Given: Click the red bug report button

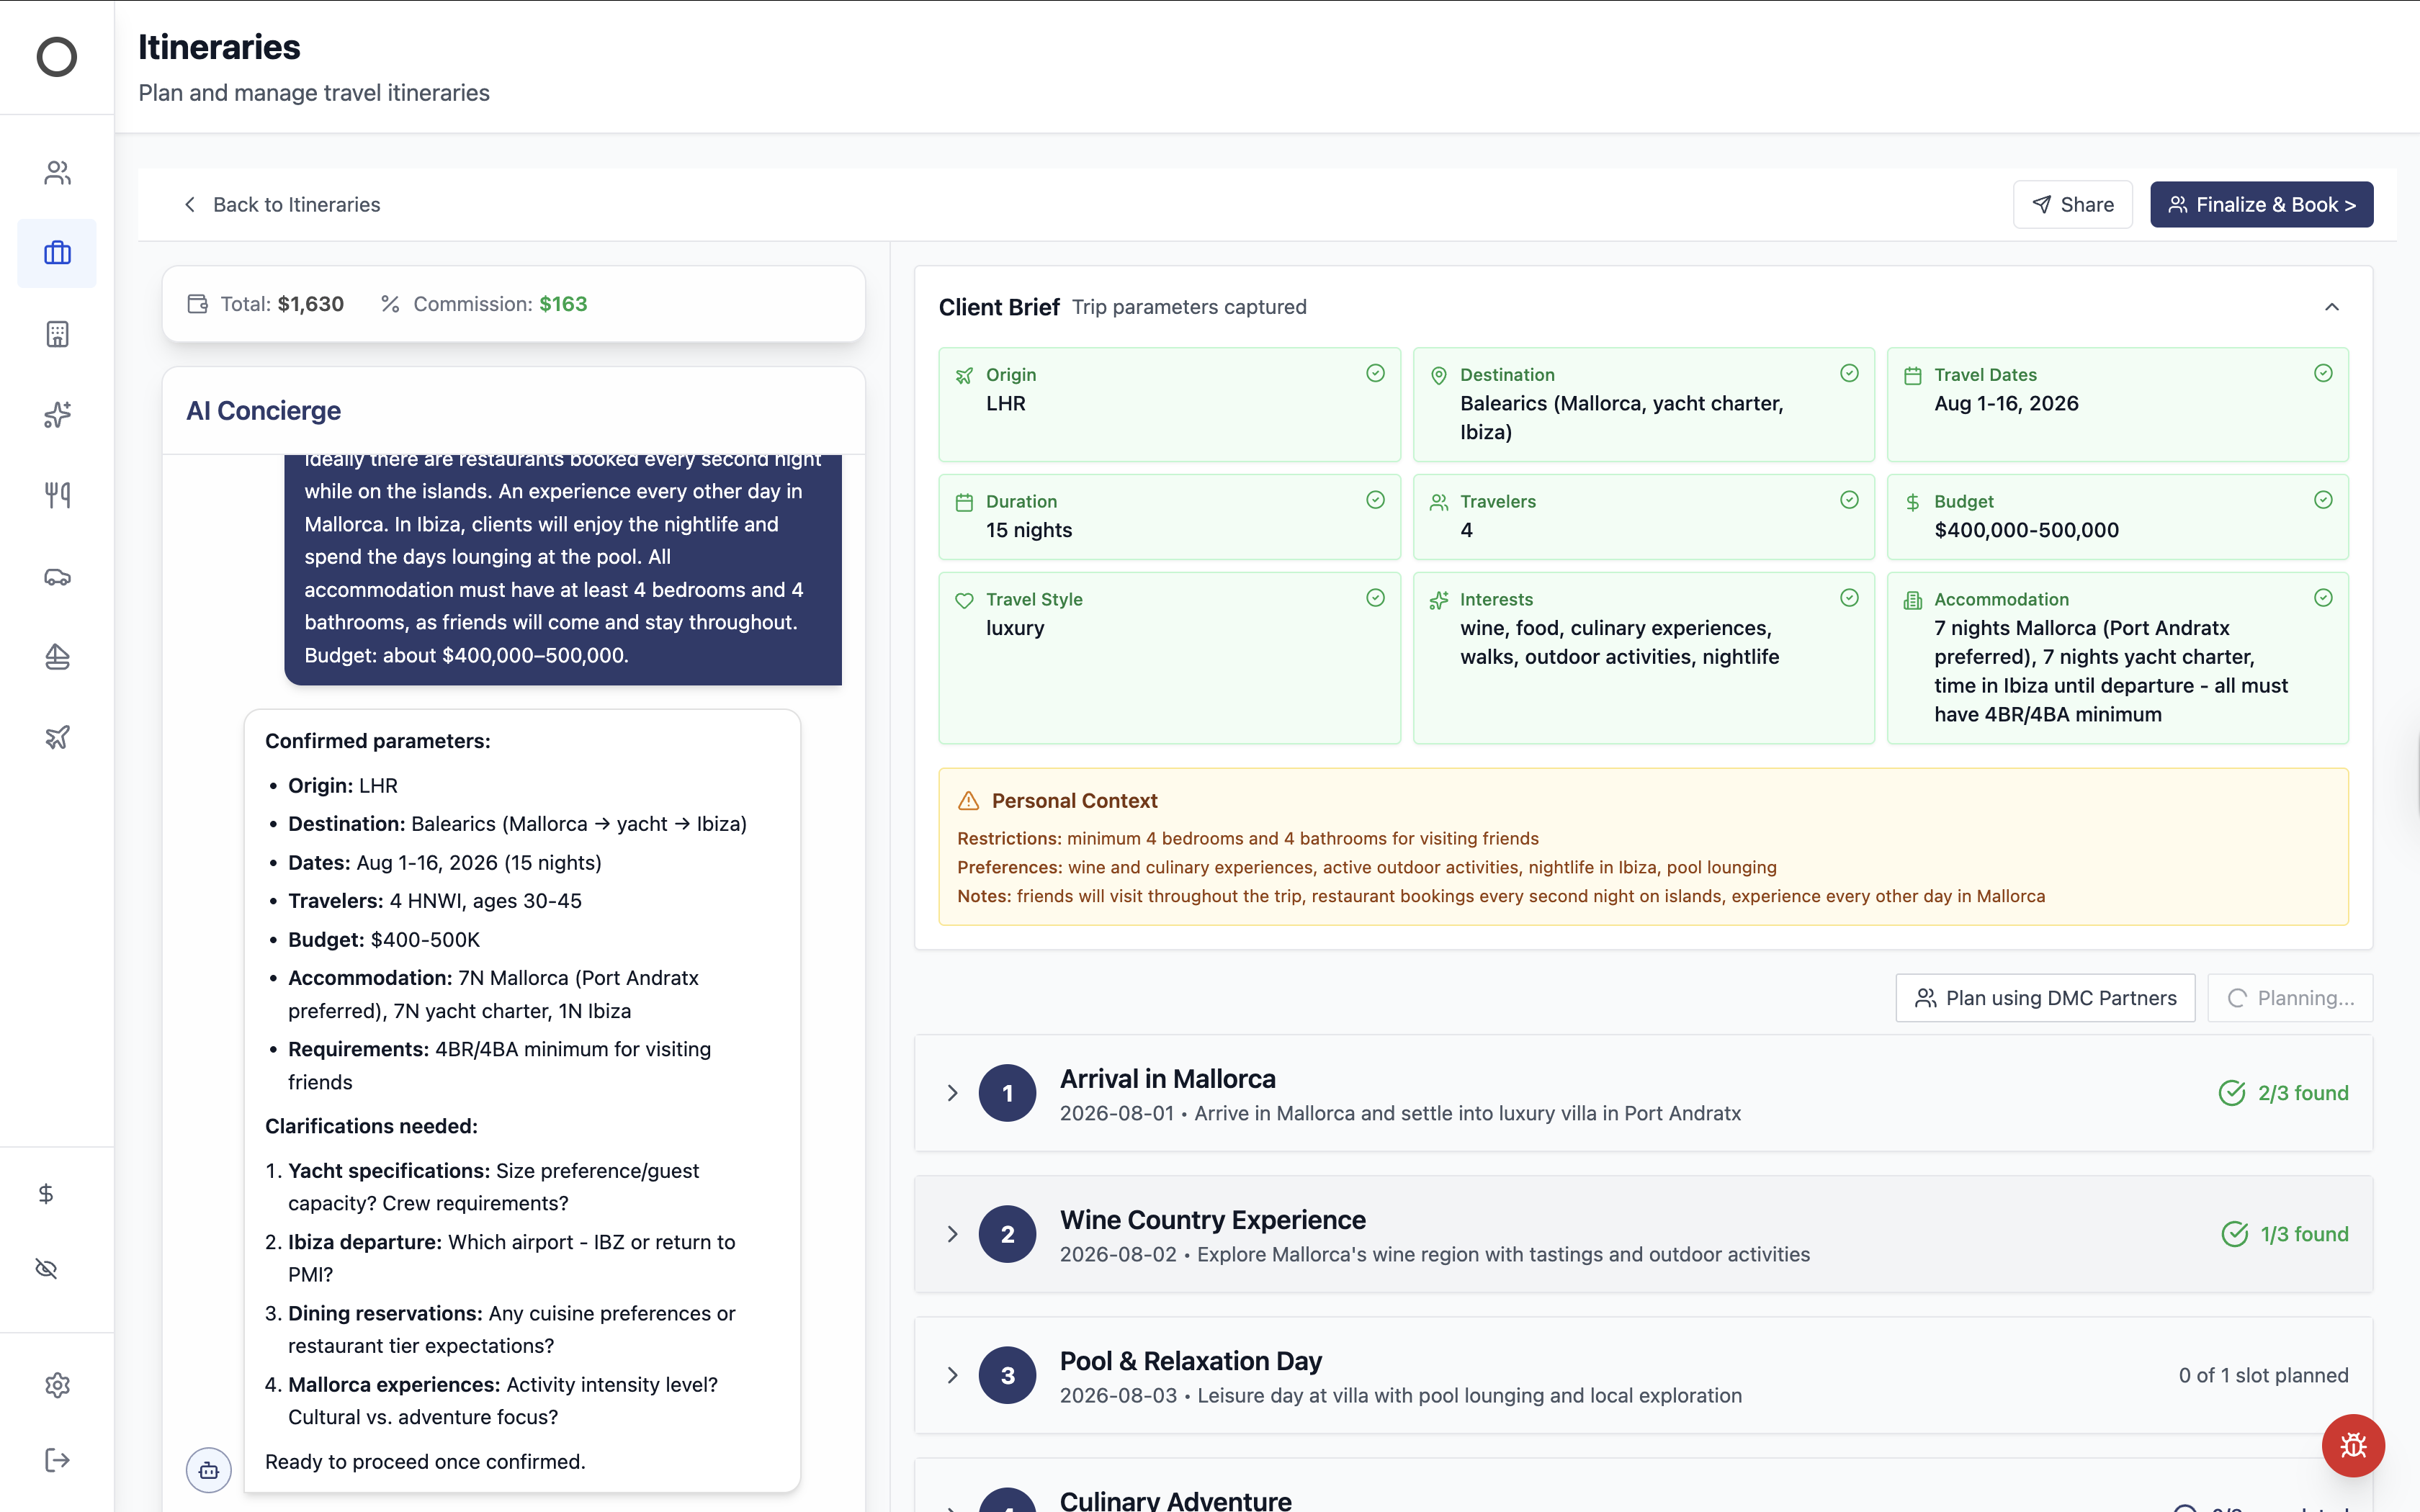Looking at the screenshot, I should click(2352, 1445).
